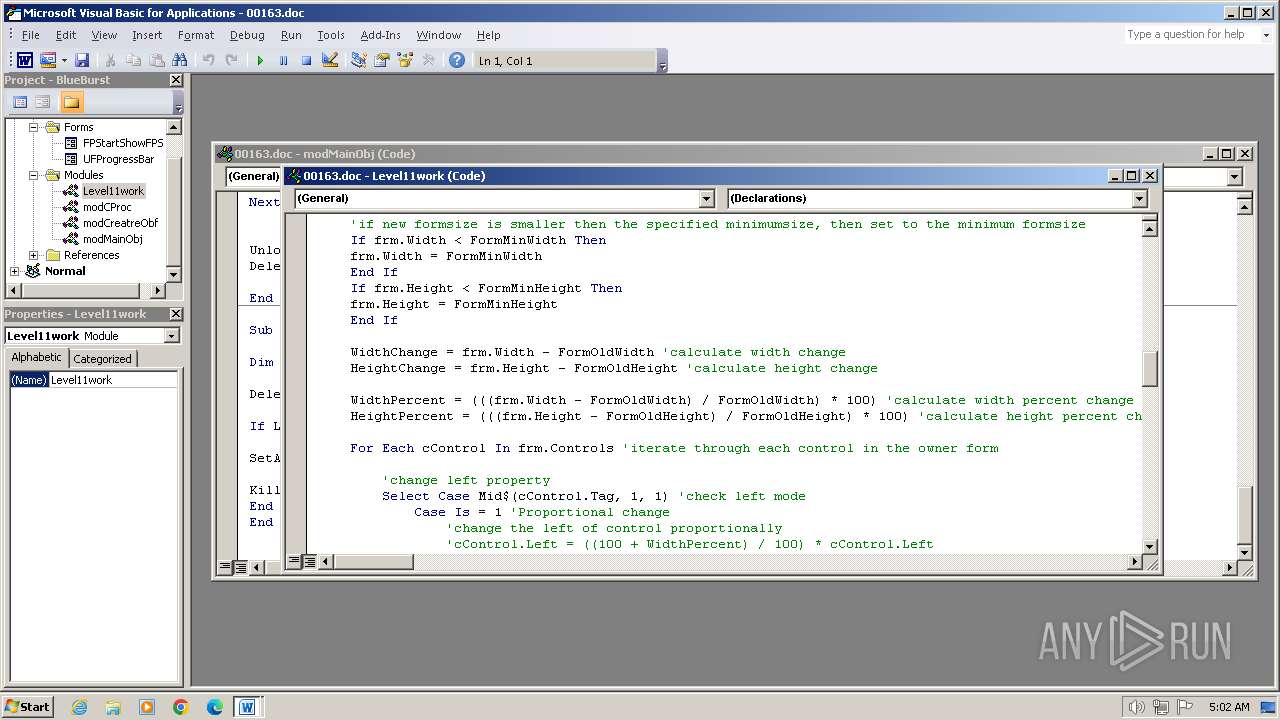Open the Window menu
Image resolution: width=1280 pixels, height=720 pixels.
[x=439, y=35]
